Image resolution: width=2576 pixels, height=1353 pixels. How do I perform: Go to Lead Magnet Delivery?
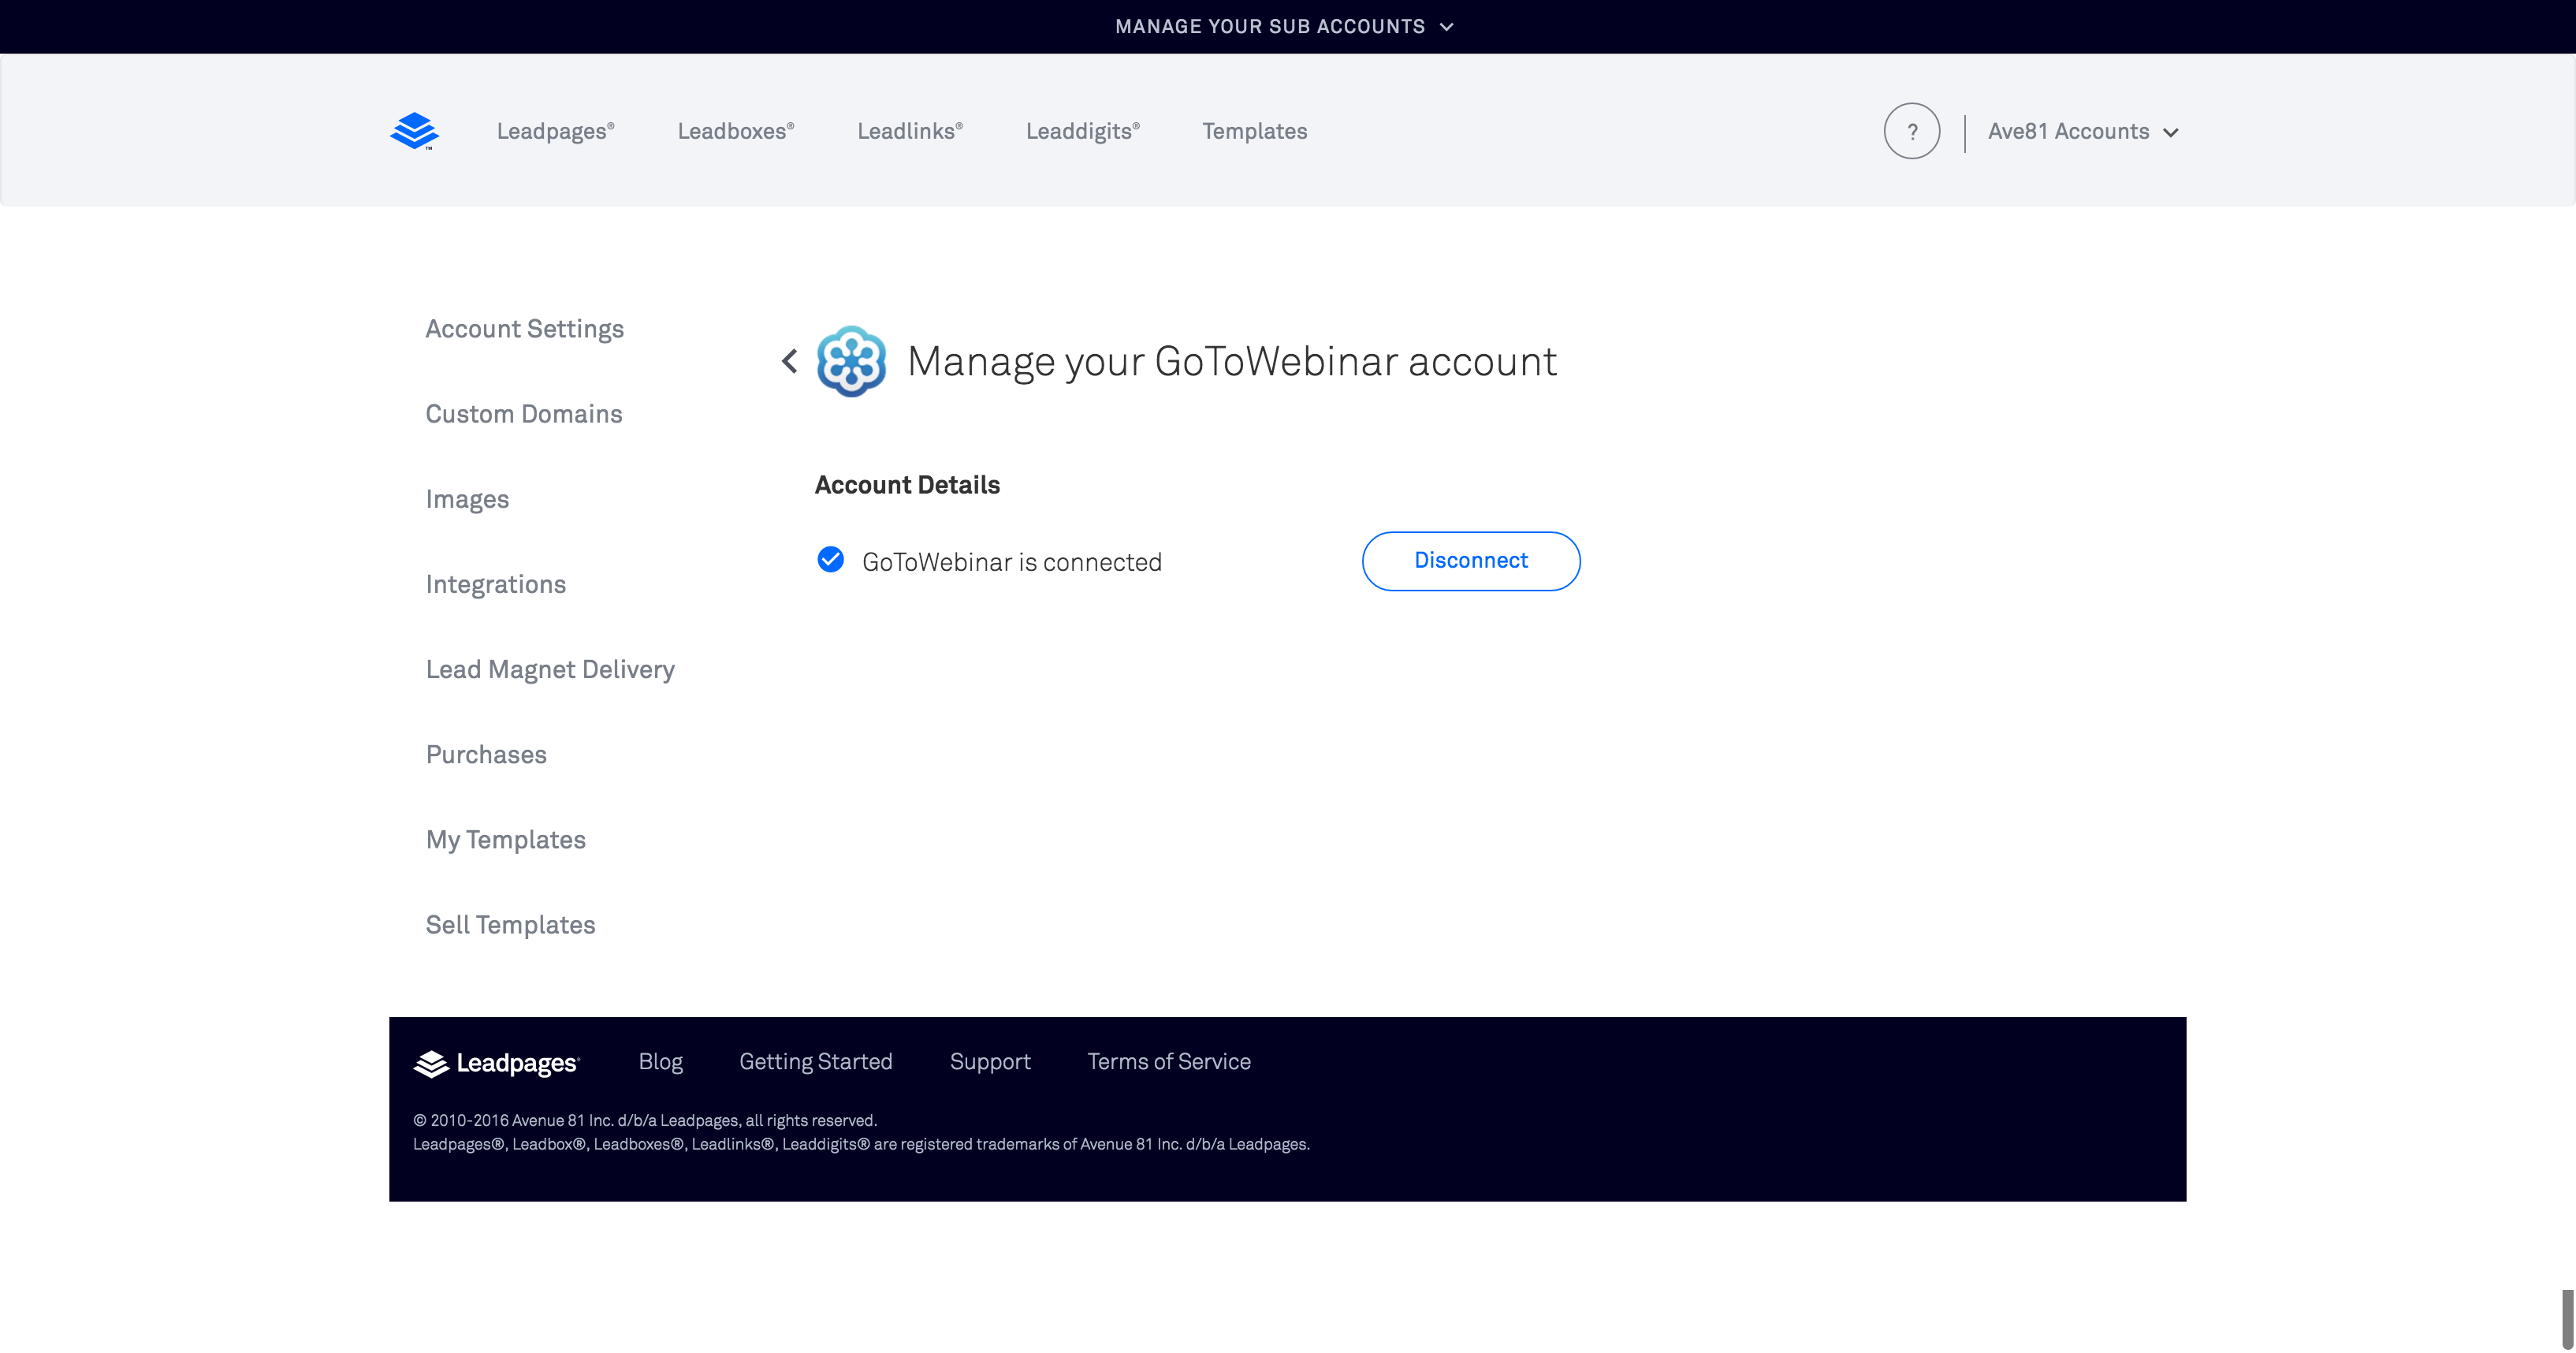[x=550, y=669]
